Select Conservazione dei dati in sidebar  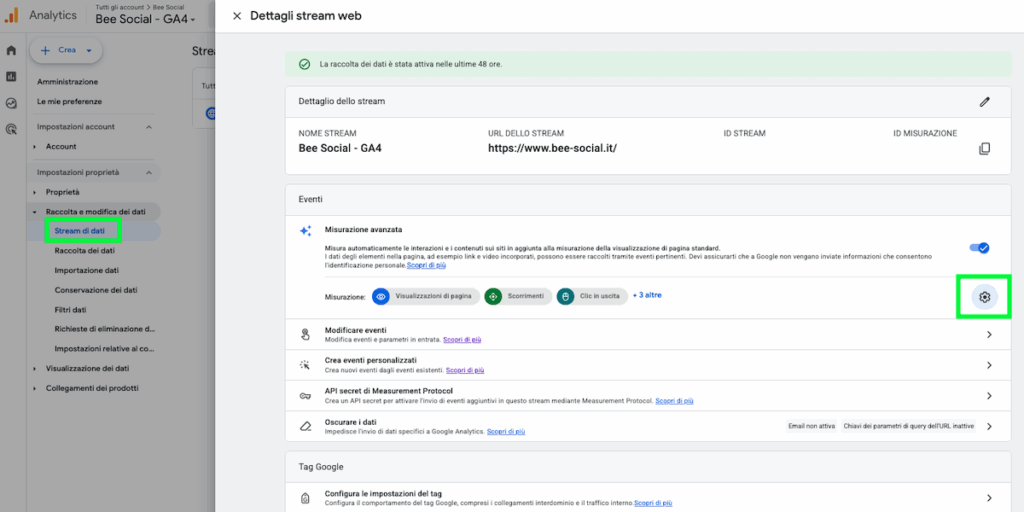coord(95,289)
